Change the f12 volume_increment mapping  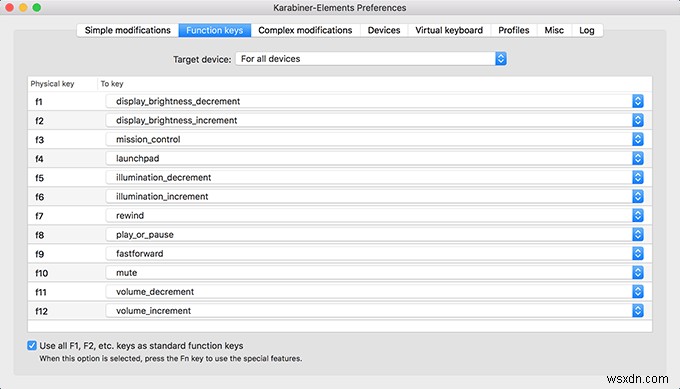coord(375,311)
